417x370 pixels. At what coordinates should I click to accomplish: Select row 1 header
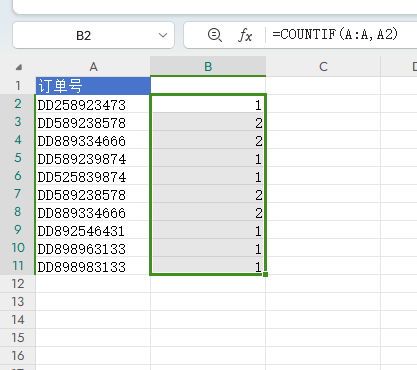tap(18, 86)
